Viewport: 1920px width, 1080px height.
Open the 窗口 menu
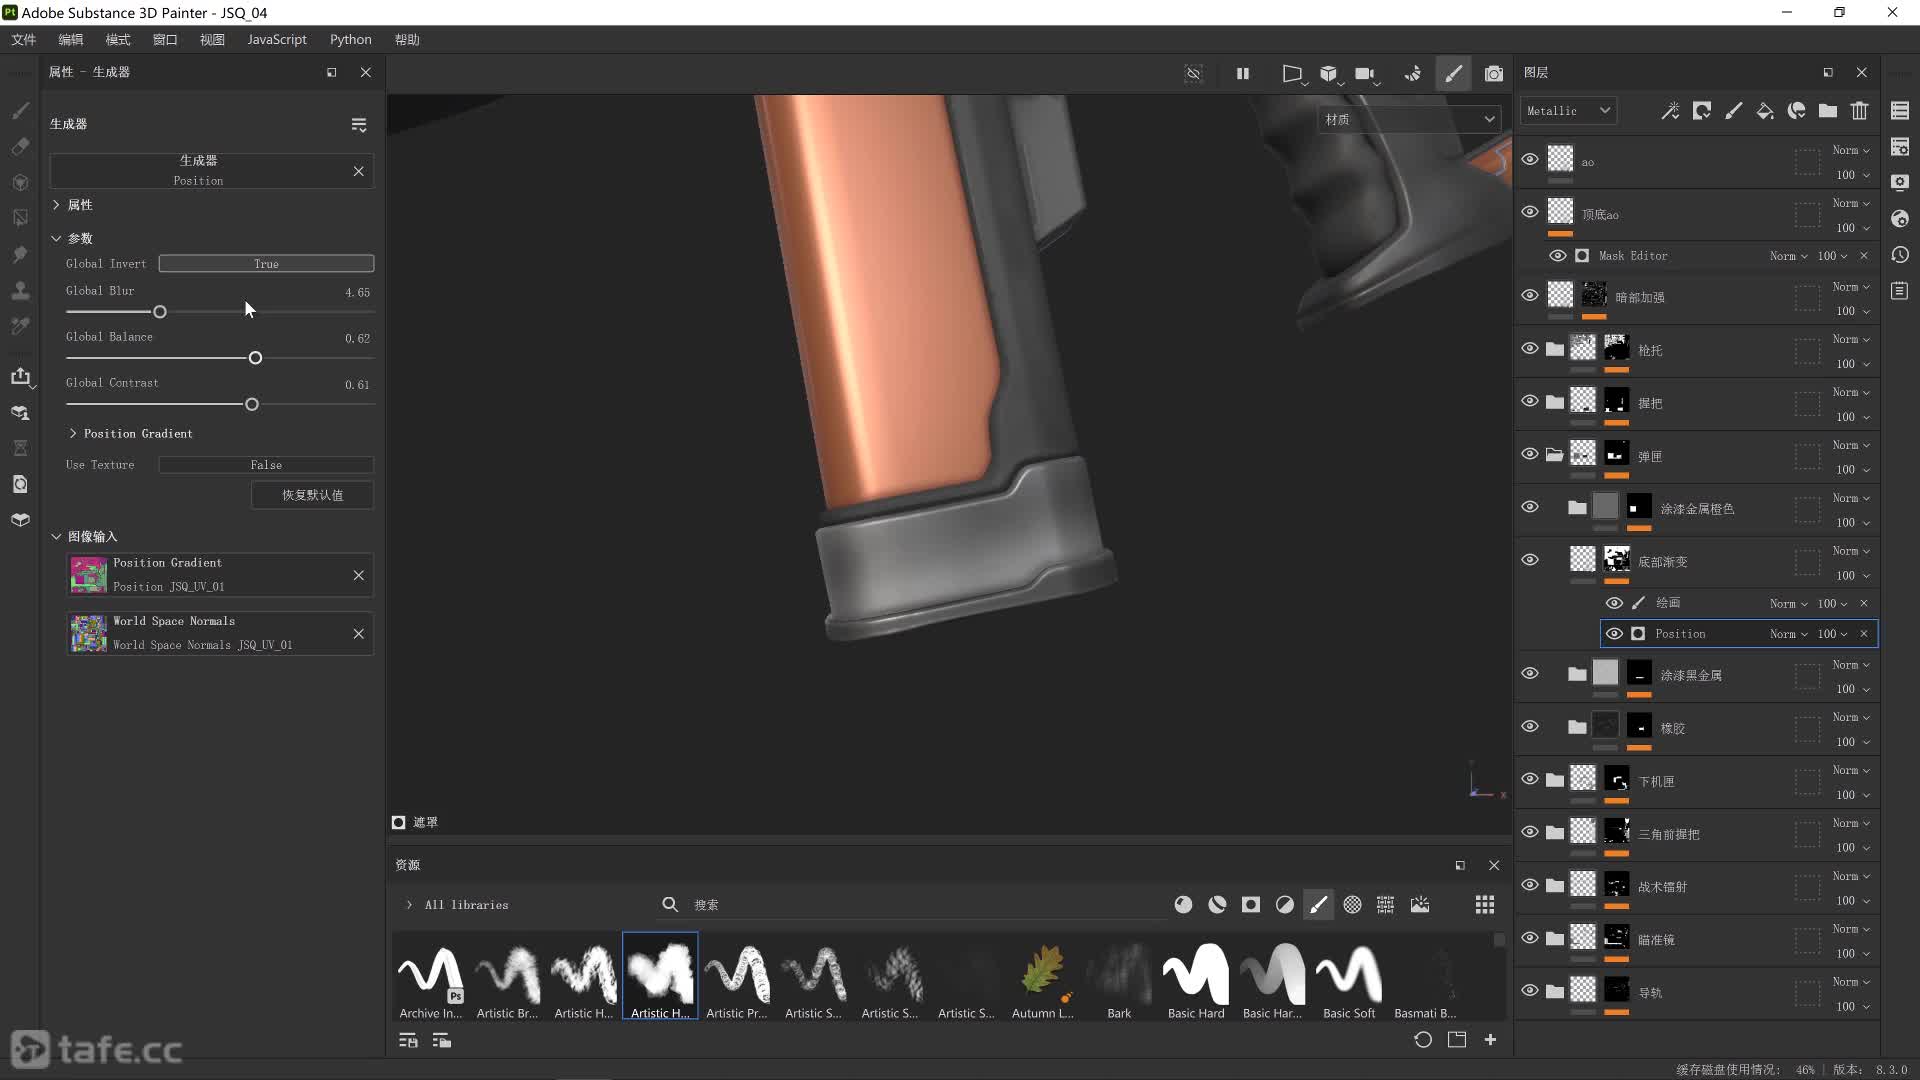[x=165, y=40]
